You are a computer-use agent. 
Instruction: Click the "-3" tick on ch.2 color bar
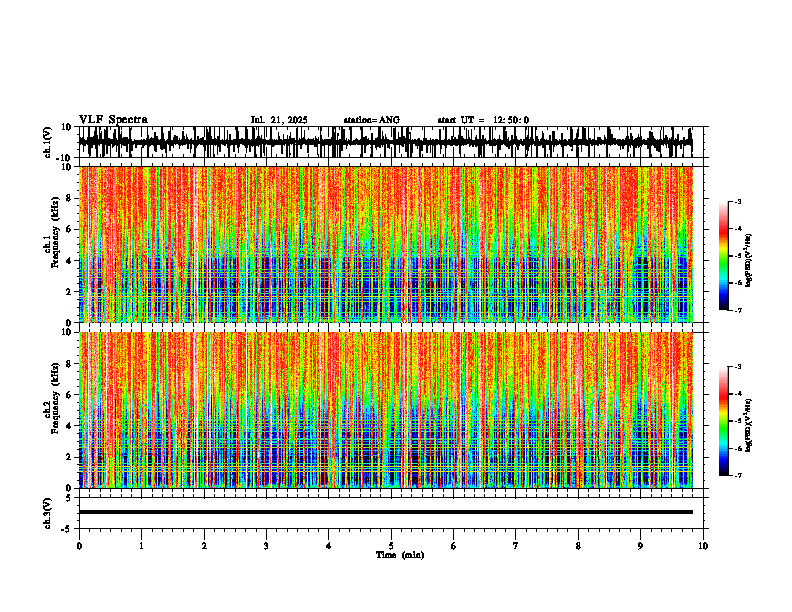[738, 367]
